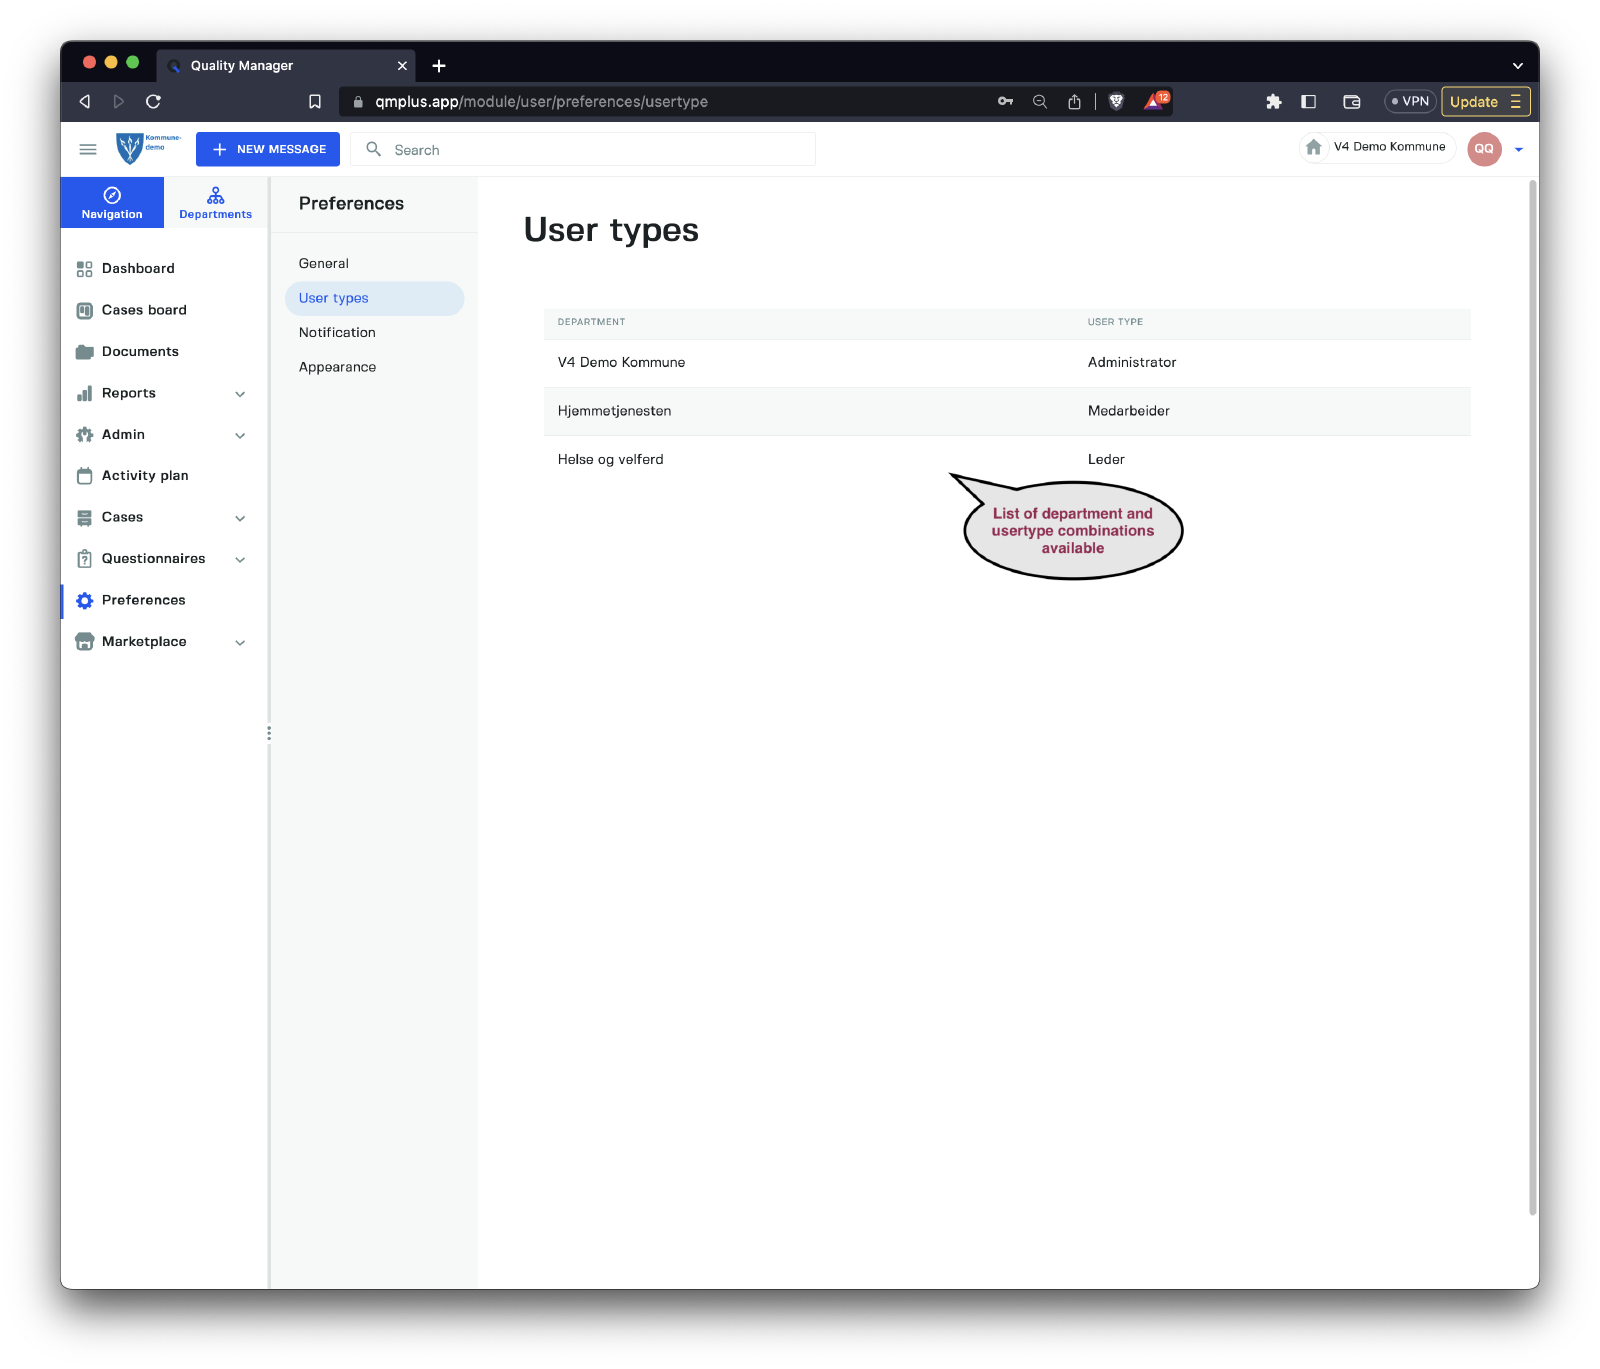Expand the Admin section chevron
Screen dimensions: 1600x1369
coord(240,435)
